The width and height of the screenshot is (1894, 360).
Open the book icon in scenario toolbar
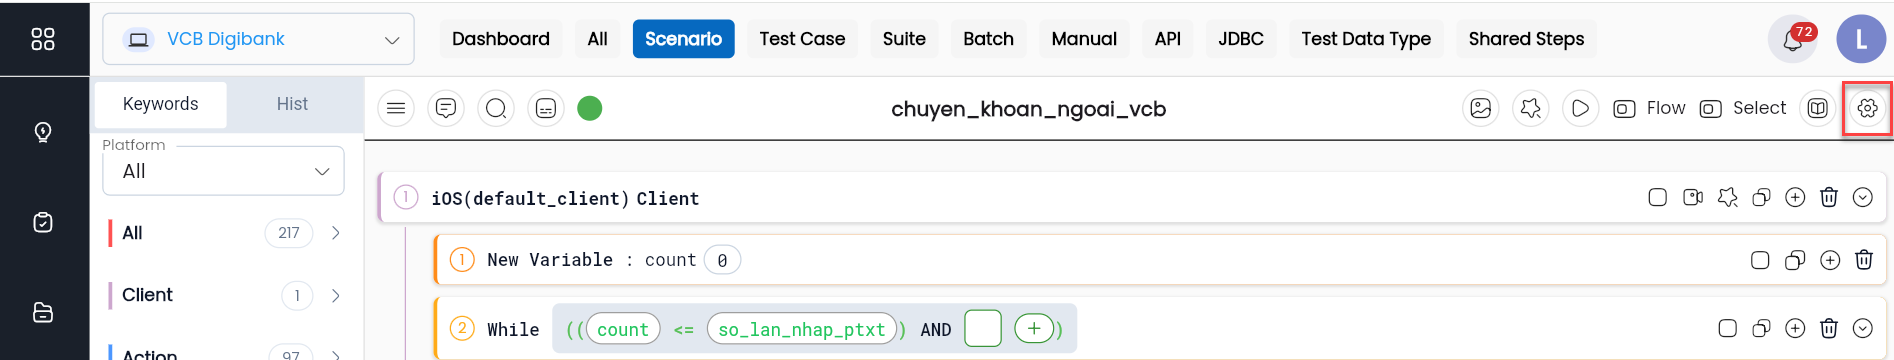pos(1817,108)
